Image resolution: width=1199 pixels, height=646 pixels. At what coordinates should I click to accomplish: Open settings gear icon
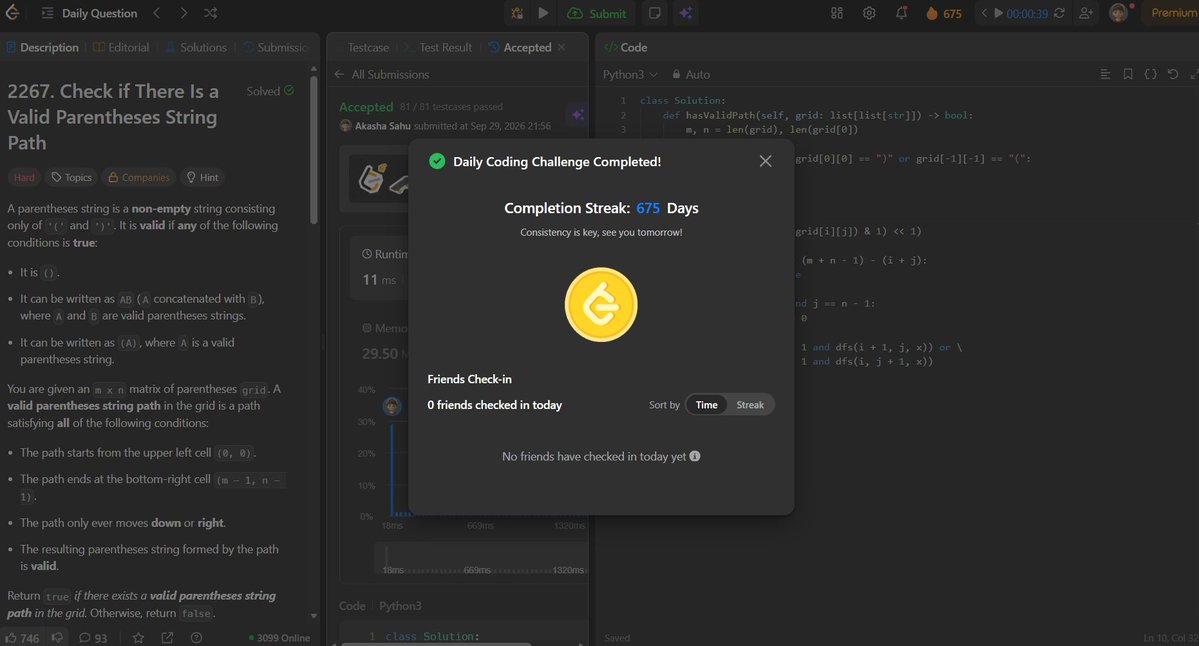869,13
